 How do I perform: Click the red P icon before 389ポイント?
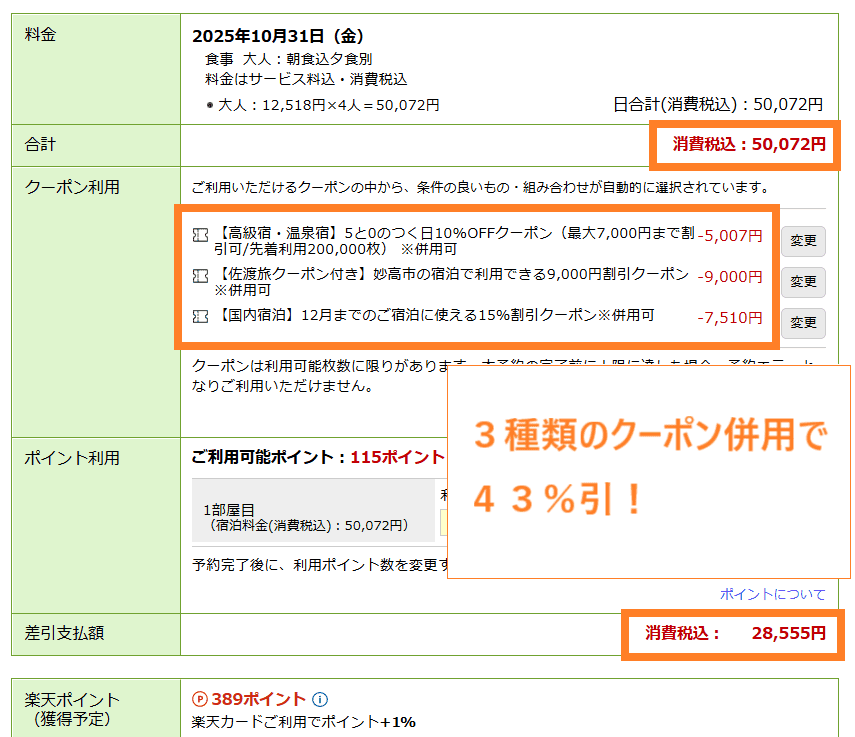point(200,700)
